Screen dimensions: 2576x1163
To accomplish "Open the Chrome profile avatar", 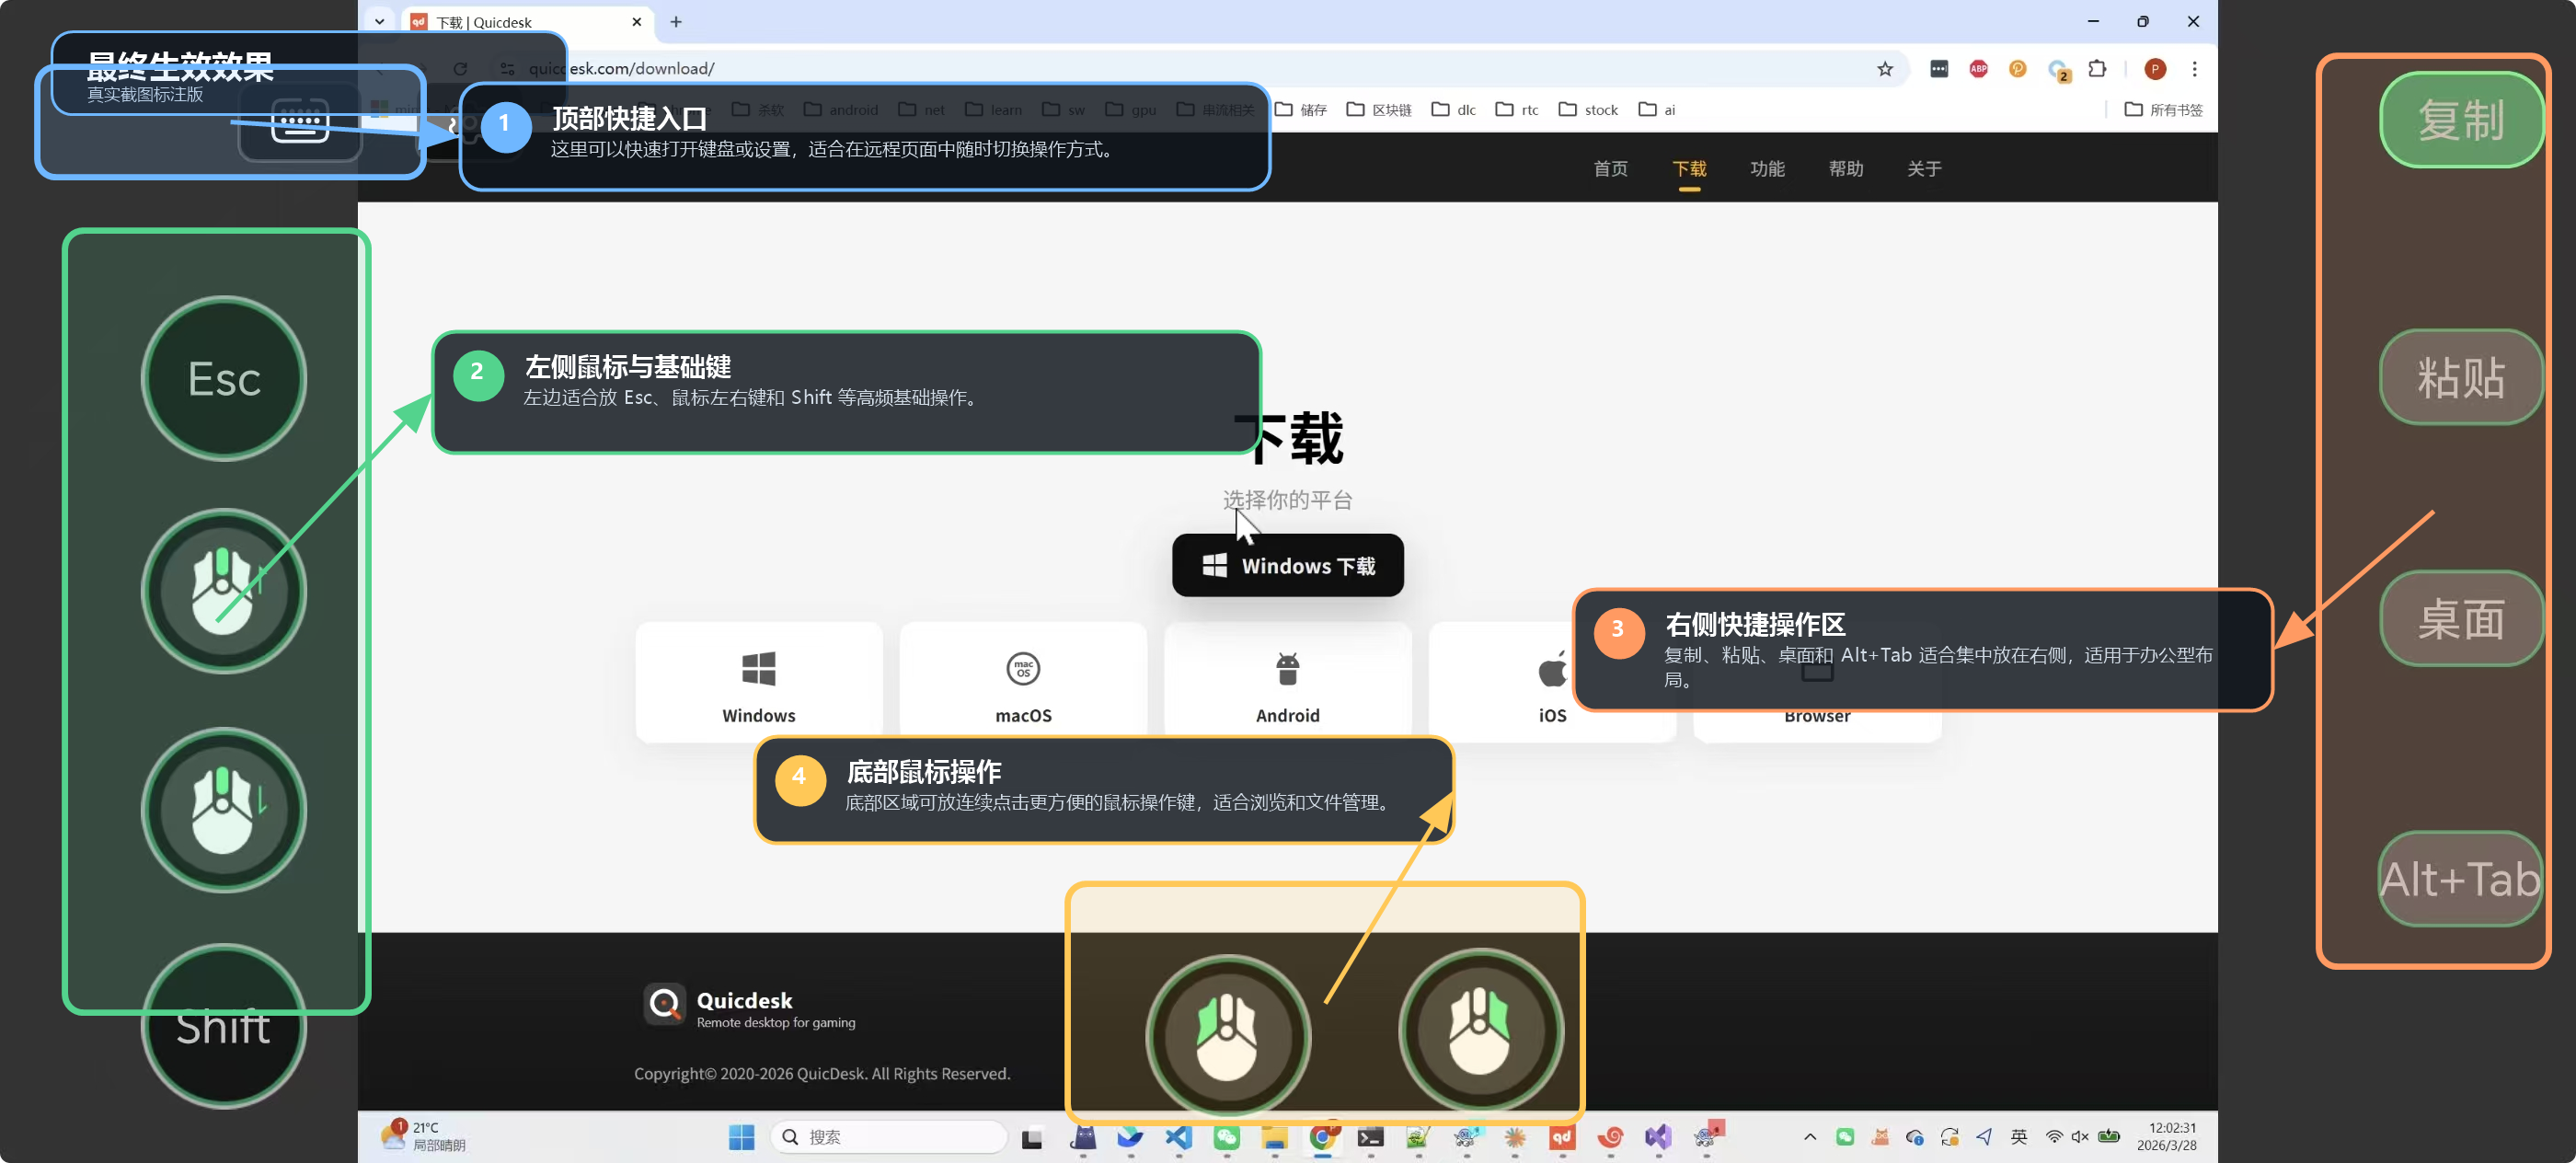I will [x=2155, y=68].
